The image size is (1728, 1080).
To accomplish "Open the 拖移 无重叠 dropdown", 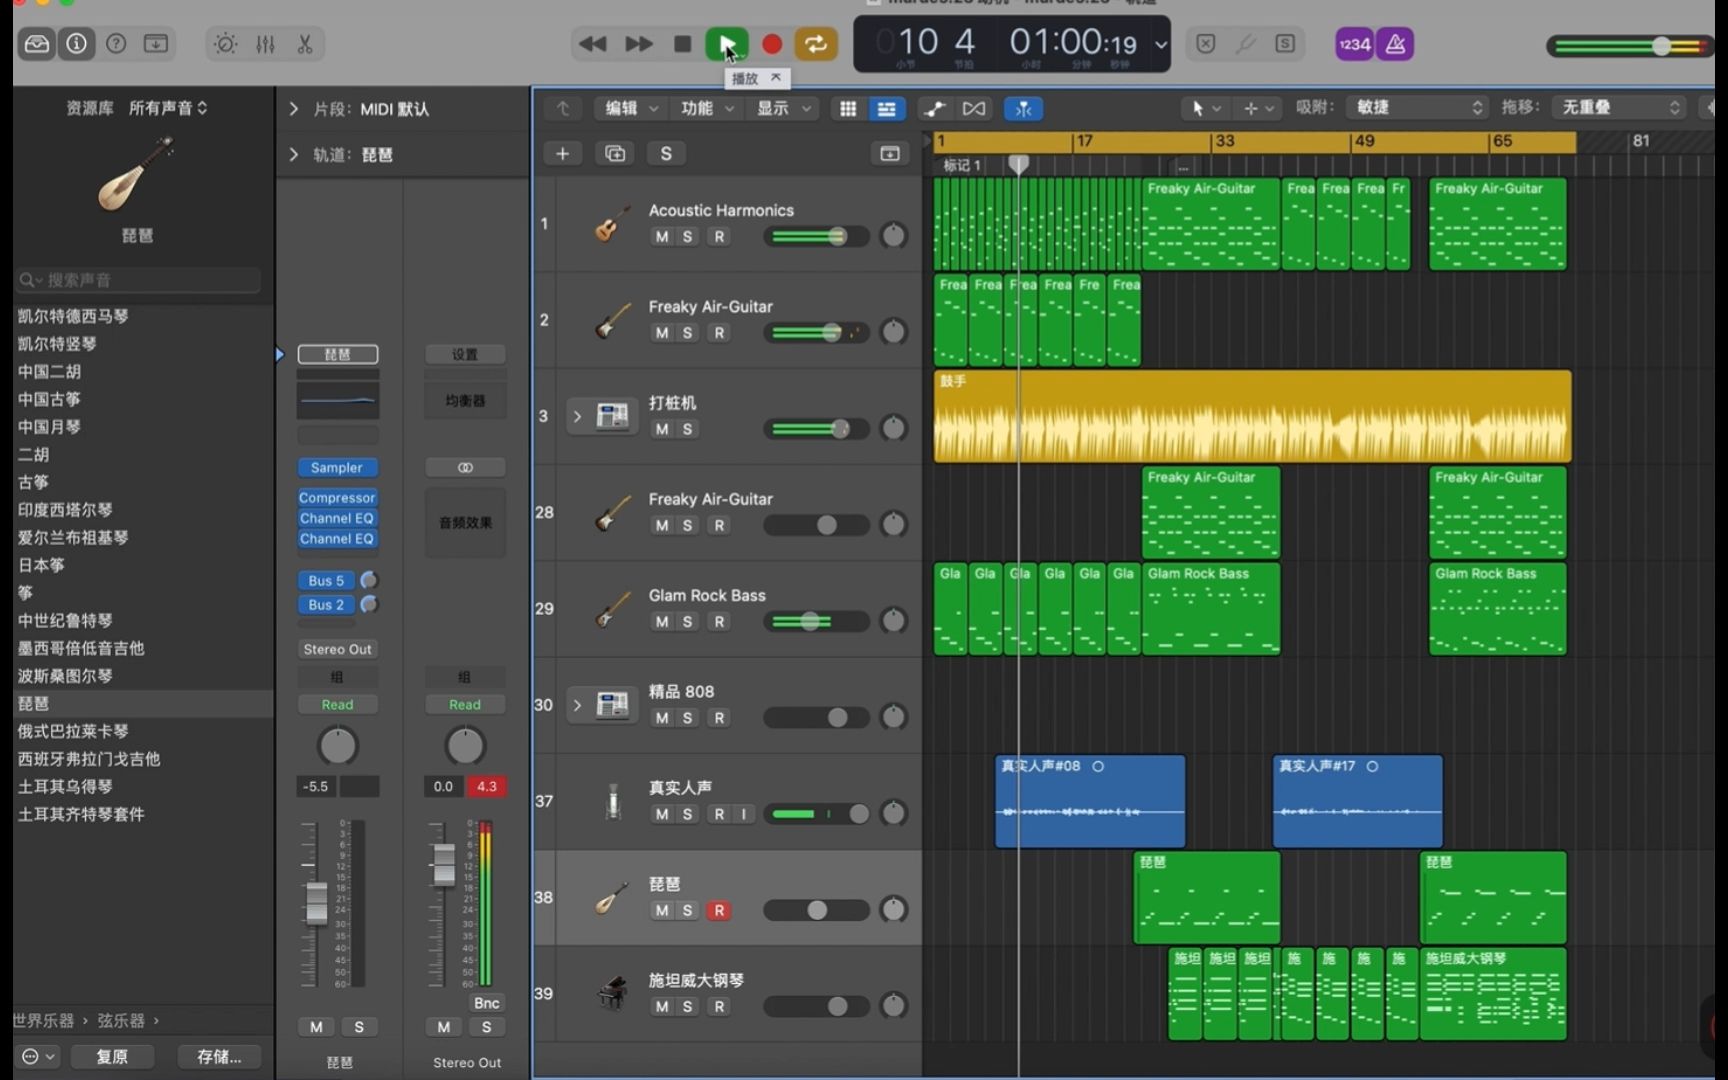I will click(1620, 108).
